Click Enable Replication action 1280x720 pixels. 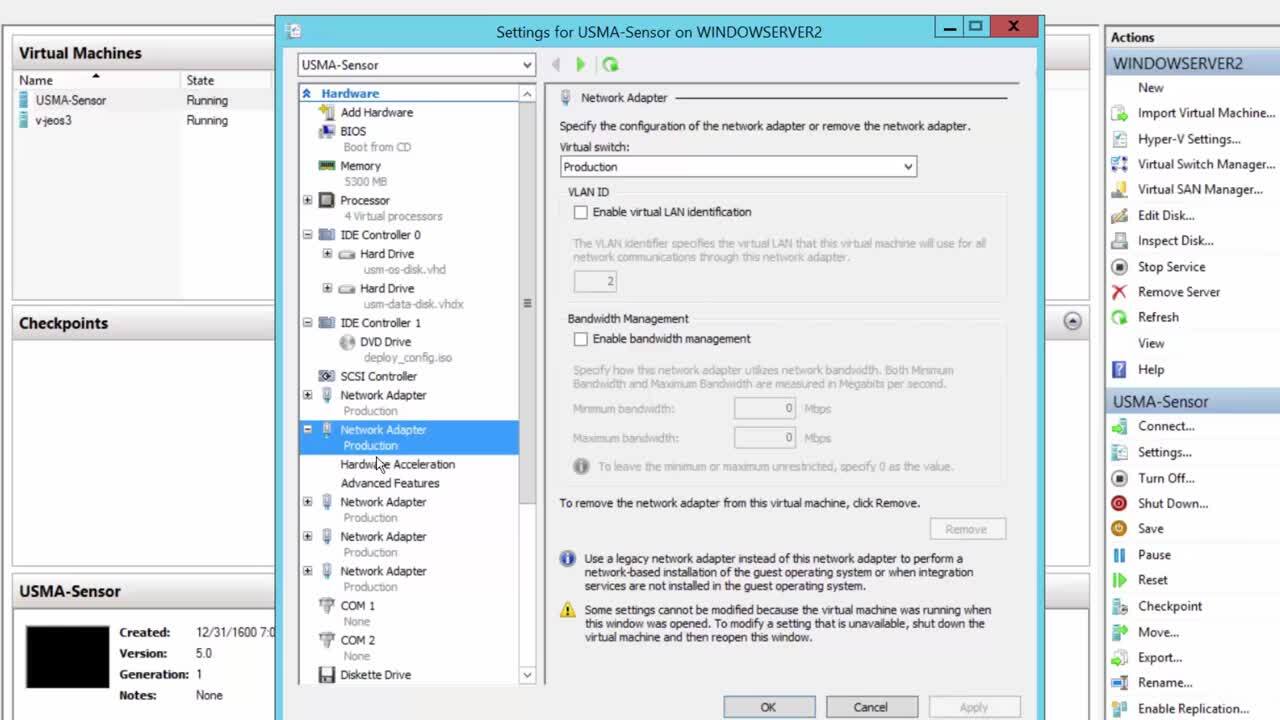coord(1193,709)
